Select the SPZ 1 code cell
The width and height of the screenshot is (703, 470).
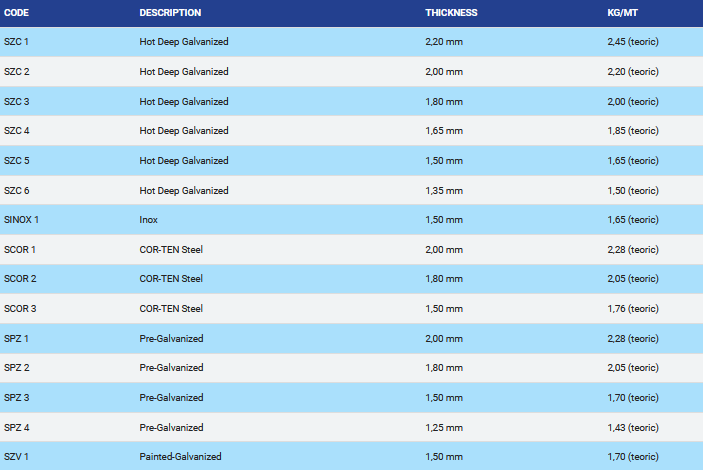(x=17, y=338)
